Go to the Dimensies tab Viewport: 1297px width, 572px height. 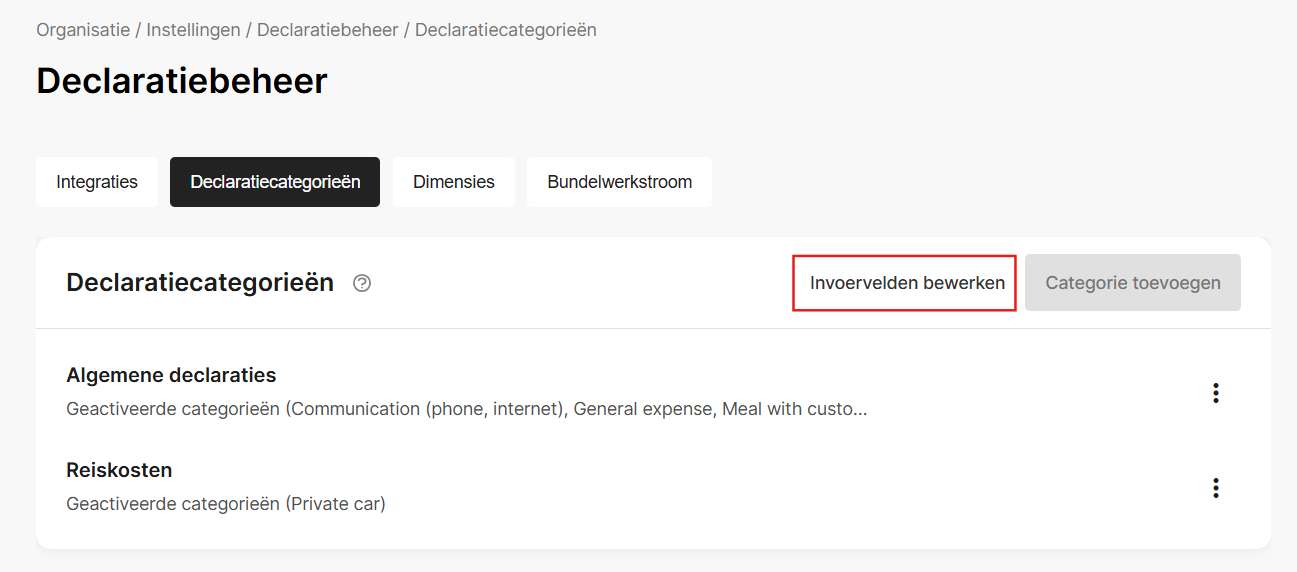(454, 182)
